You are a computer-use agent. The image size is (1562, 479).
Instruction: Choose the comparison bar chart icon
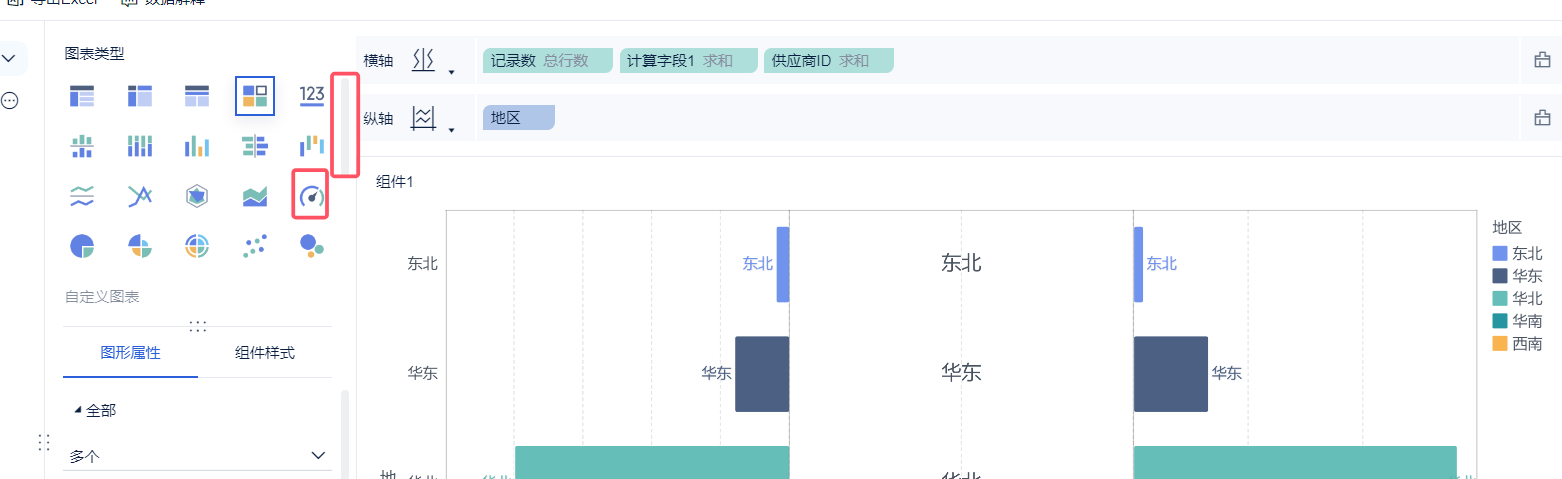click(x=255, y=146)
